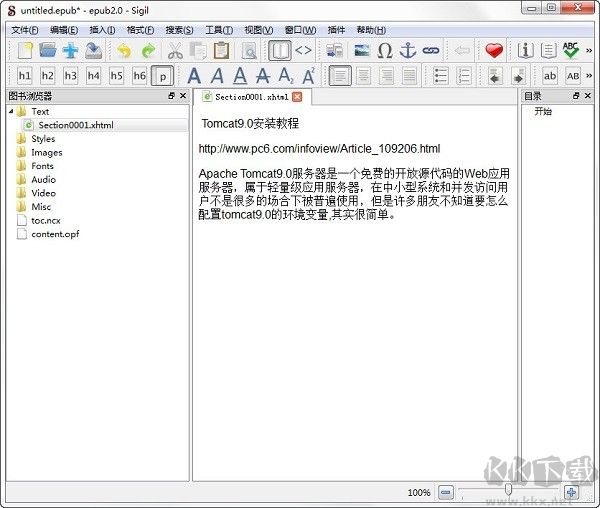Select content.opf in the book browser
Screen dimensions: 600x508
pyautogui.click(x=55, y=234)
